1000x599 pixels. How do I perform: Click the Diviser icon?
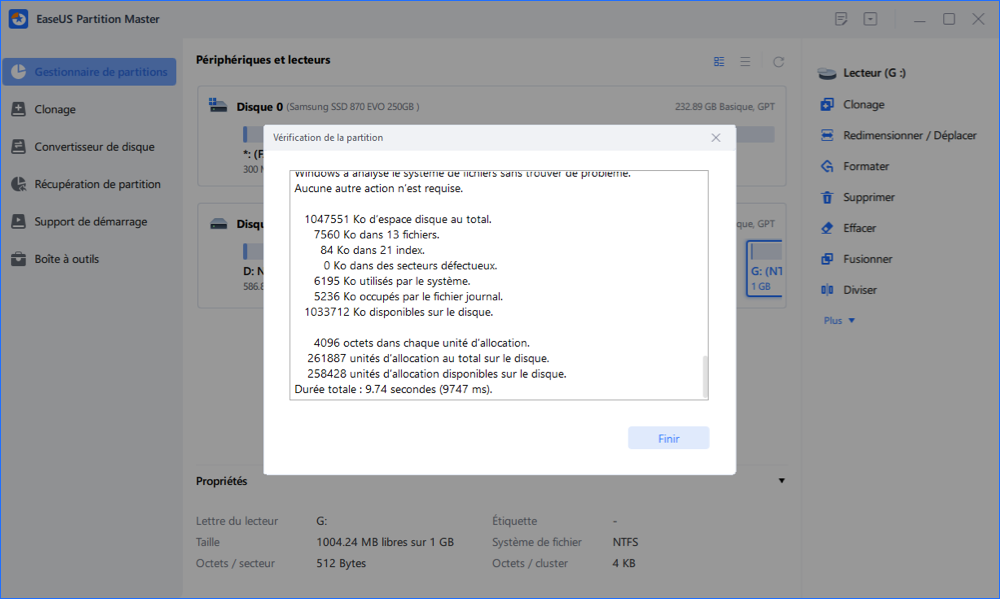pos(827,290)
